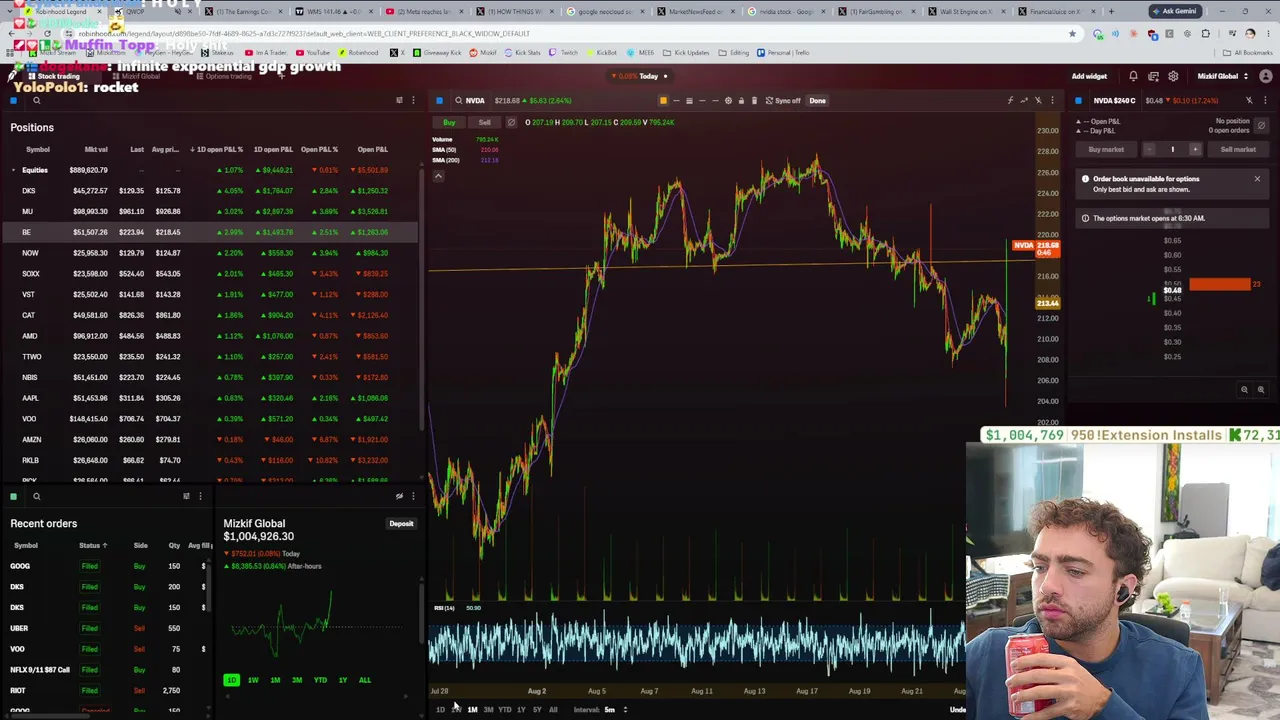Open Recent orders column settings icon
The image size is (1280, 720).
[186, 496]
